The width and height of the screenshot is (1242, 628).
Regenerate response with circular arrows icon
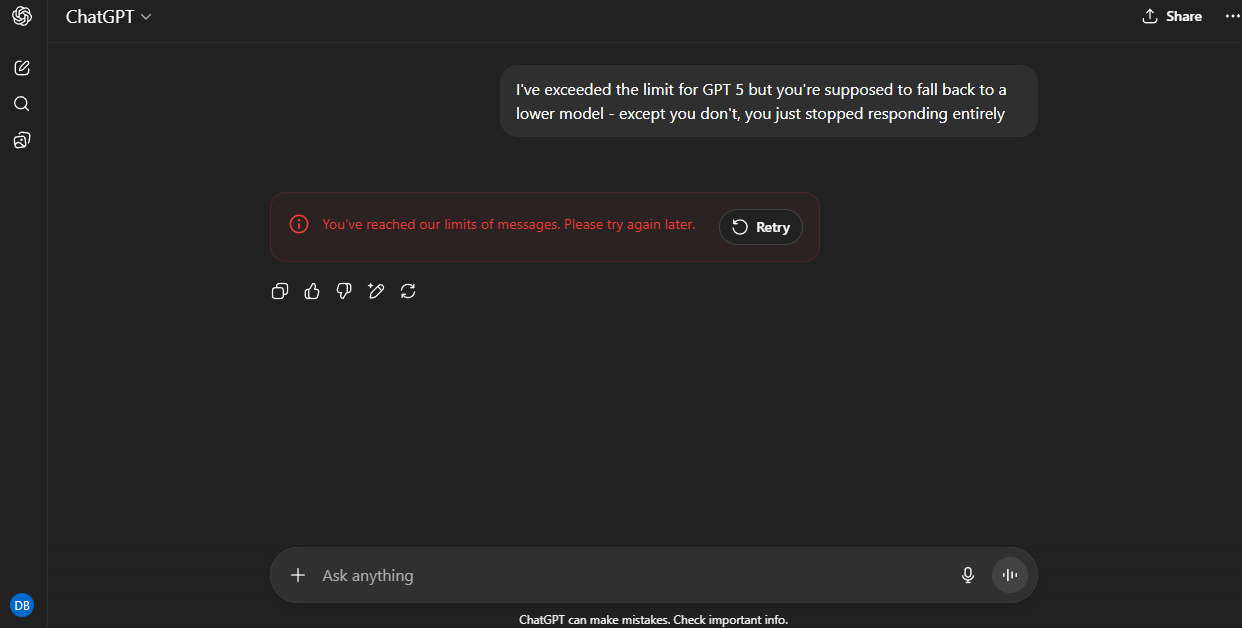click(408, 291)
